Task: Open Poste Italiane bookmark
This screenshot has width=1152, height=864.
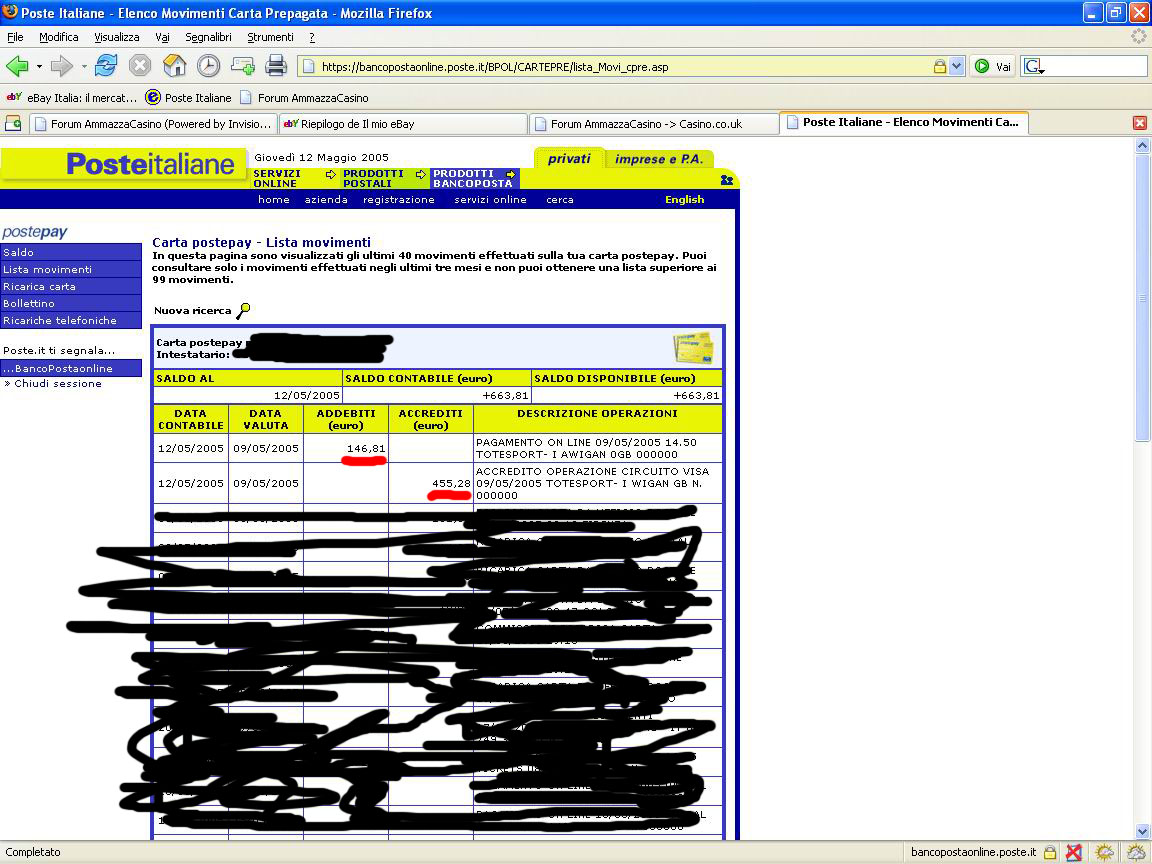Action: (188, 98)
